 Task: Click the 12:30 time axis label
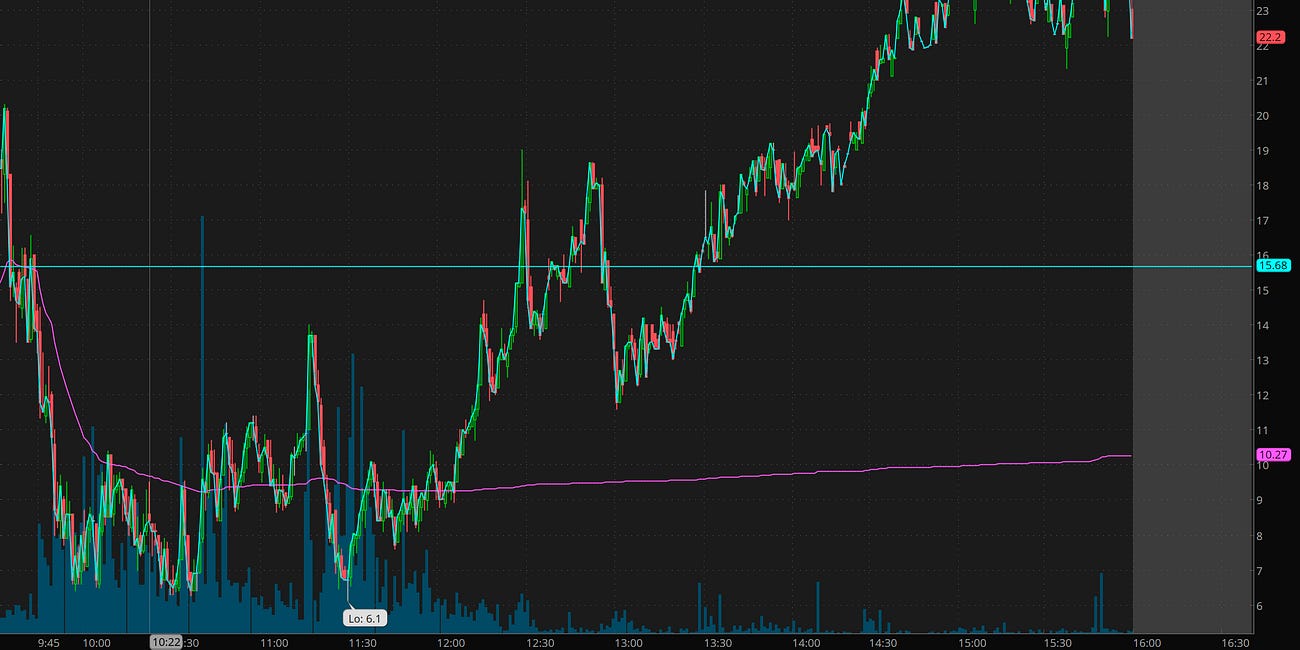tap(540, 643)
